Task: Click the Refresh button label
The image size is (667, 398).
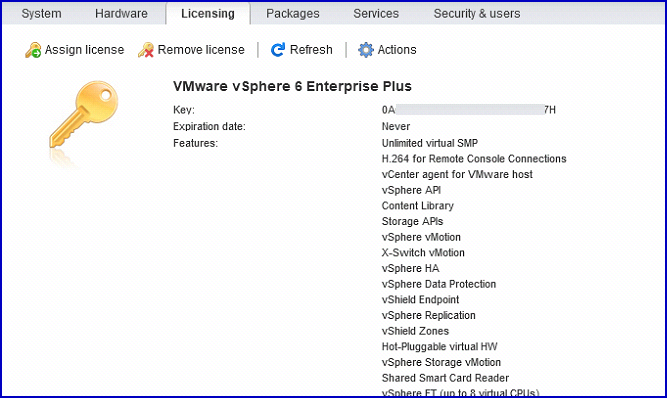Action: coord(311,50)
